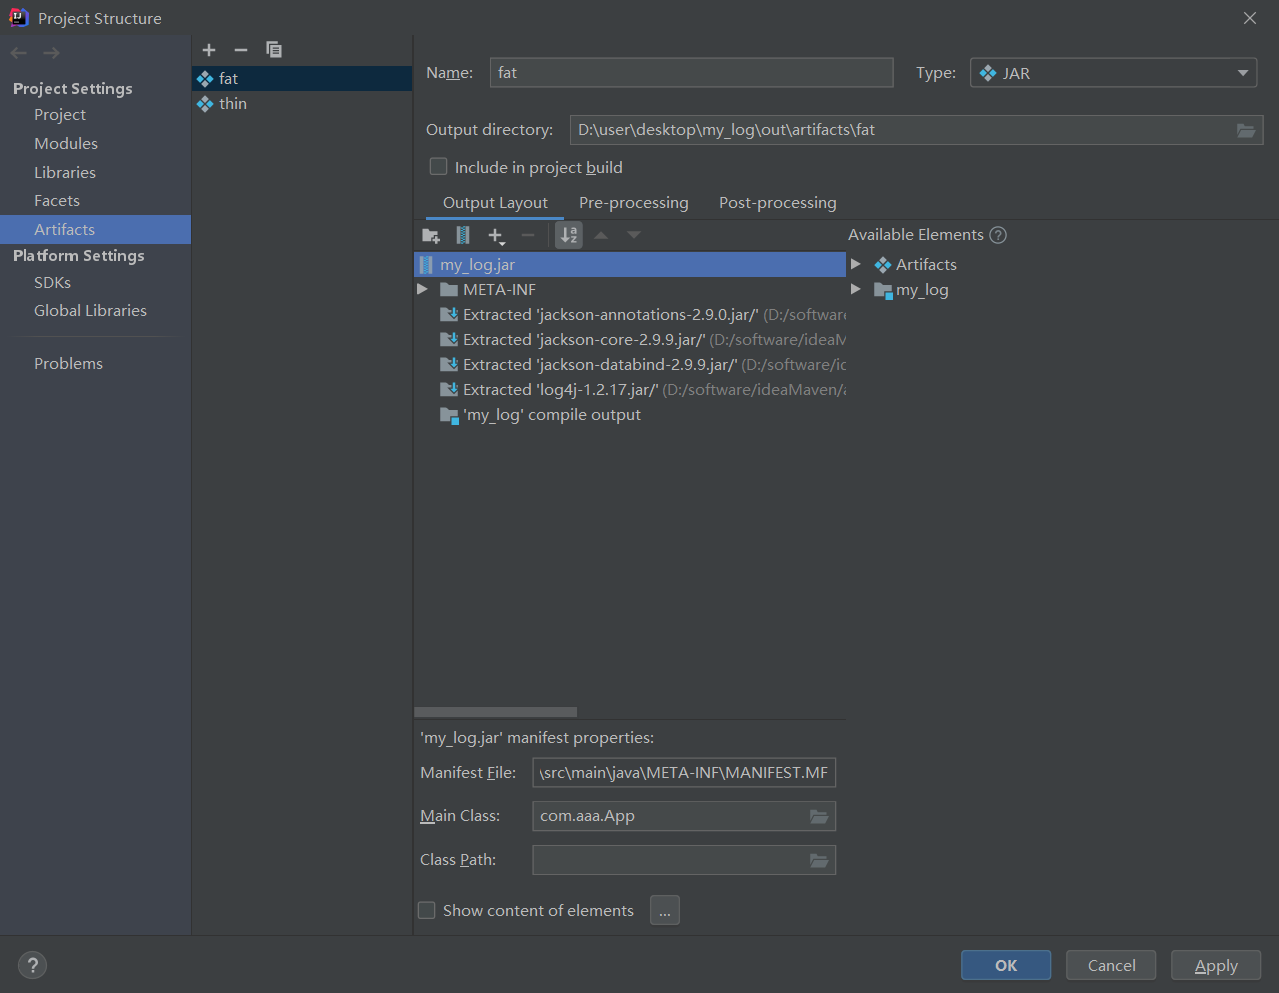Confirm with OK button

(1006, 965)
